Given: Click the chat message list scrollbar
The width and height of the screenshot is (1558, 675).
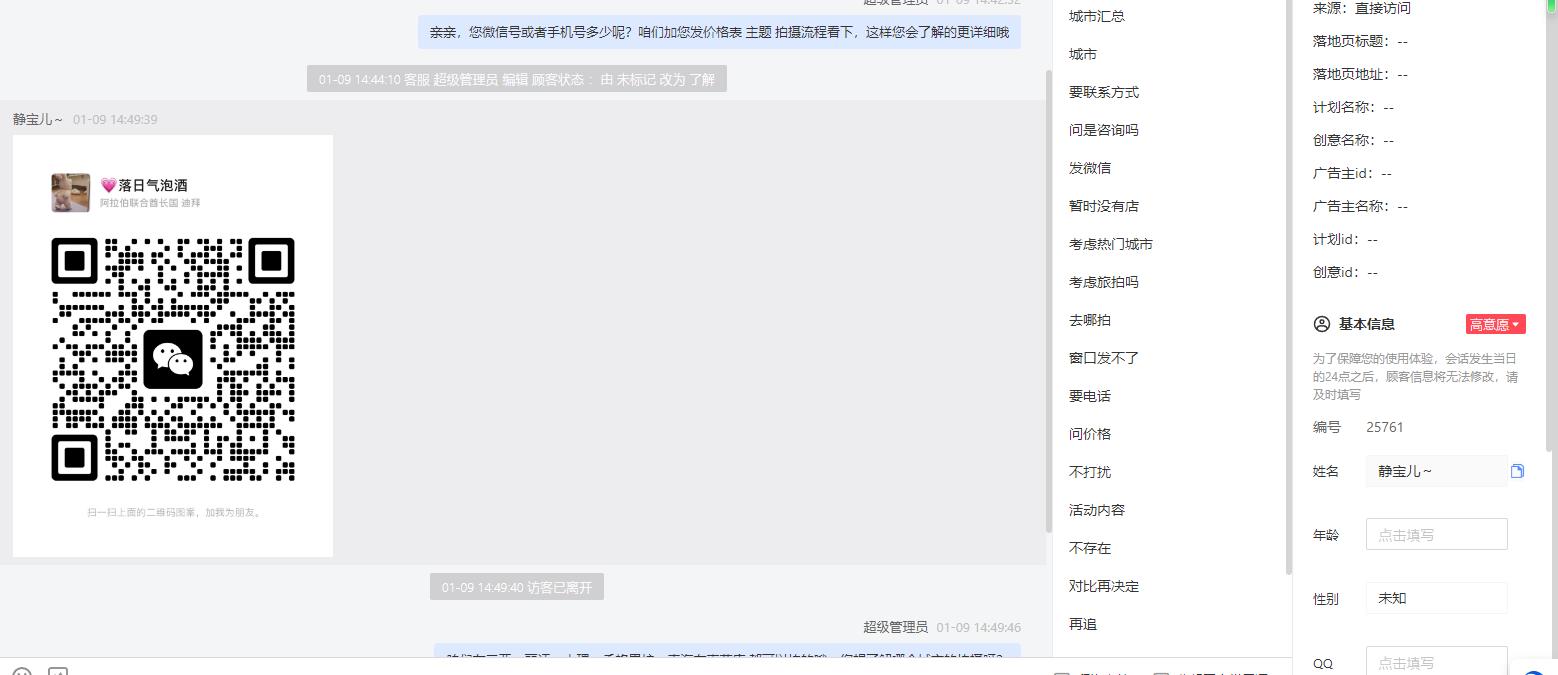Looking at the screenshot, I should coord(1048,300).
